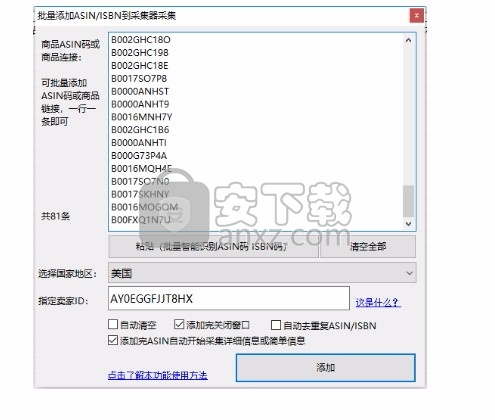This screenshot has height=420, width=495.
Task: Click the scroll up arrow in ASIN list
Action: 408,40
